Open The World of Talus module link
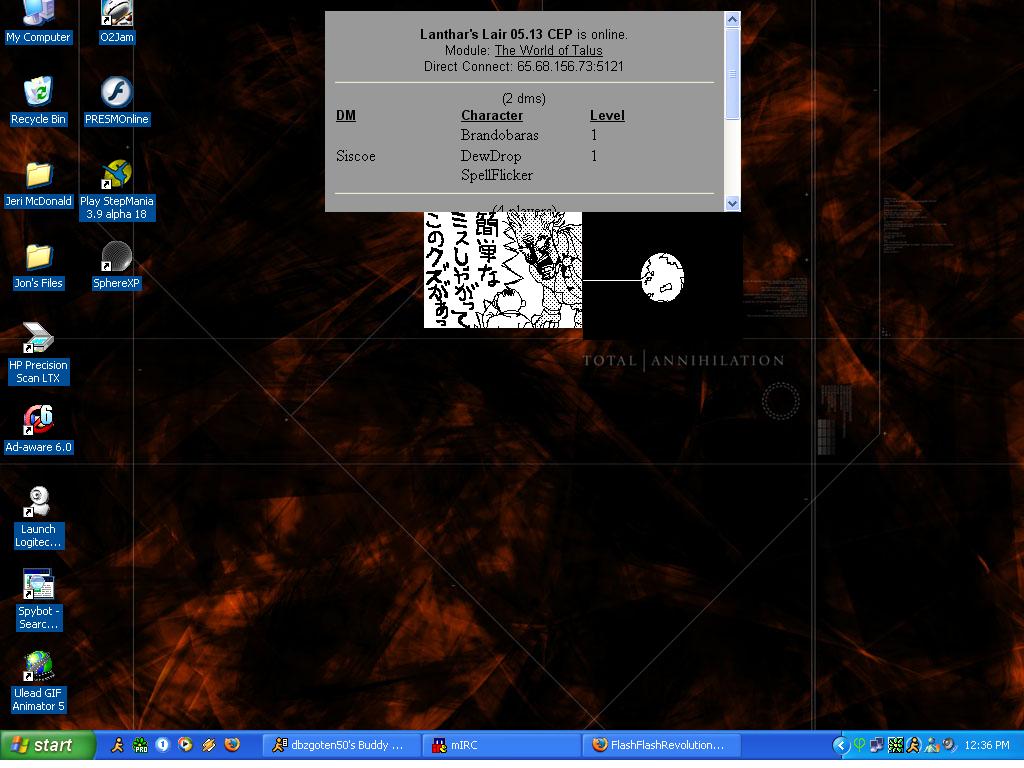 [x=549, y=50]
